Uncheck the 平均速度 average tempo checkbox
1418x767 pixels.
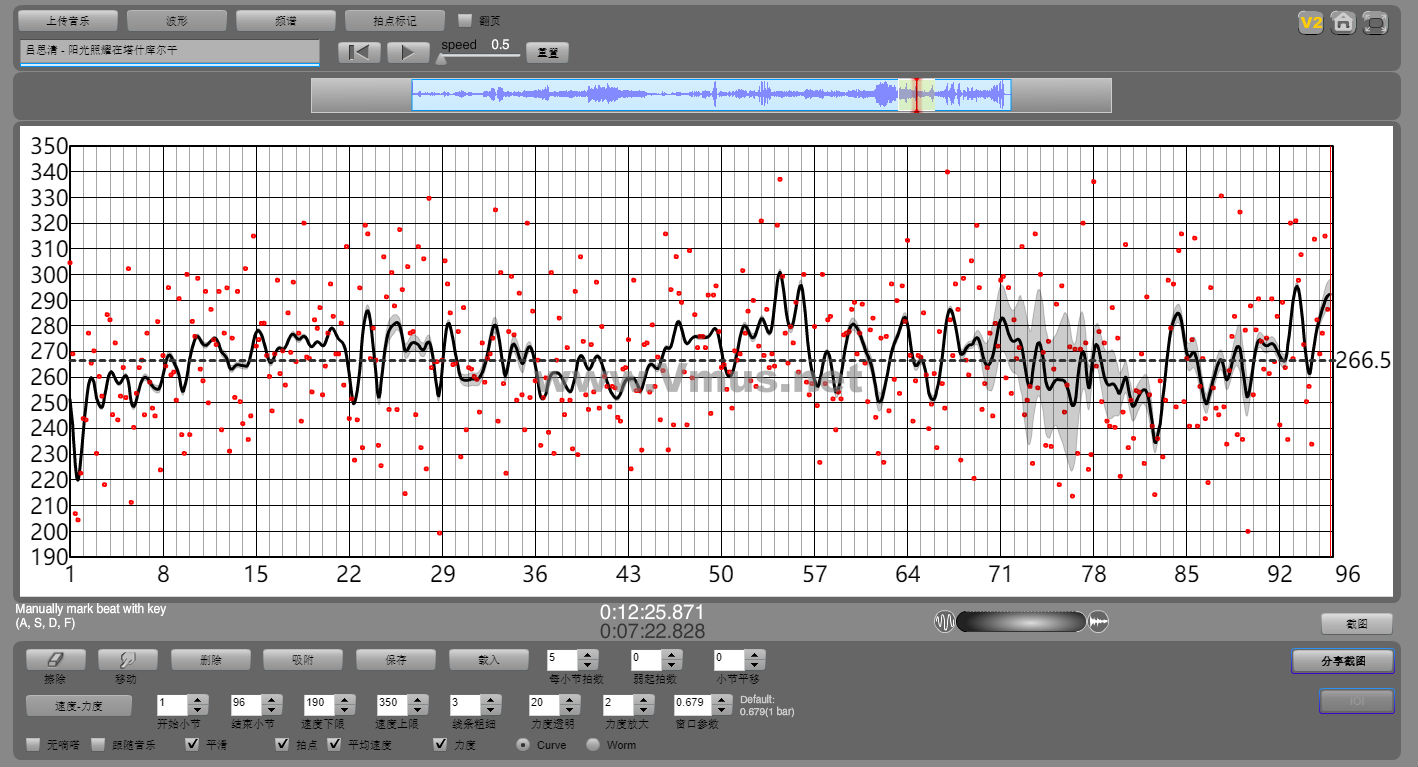(x=334, y=745)
